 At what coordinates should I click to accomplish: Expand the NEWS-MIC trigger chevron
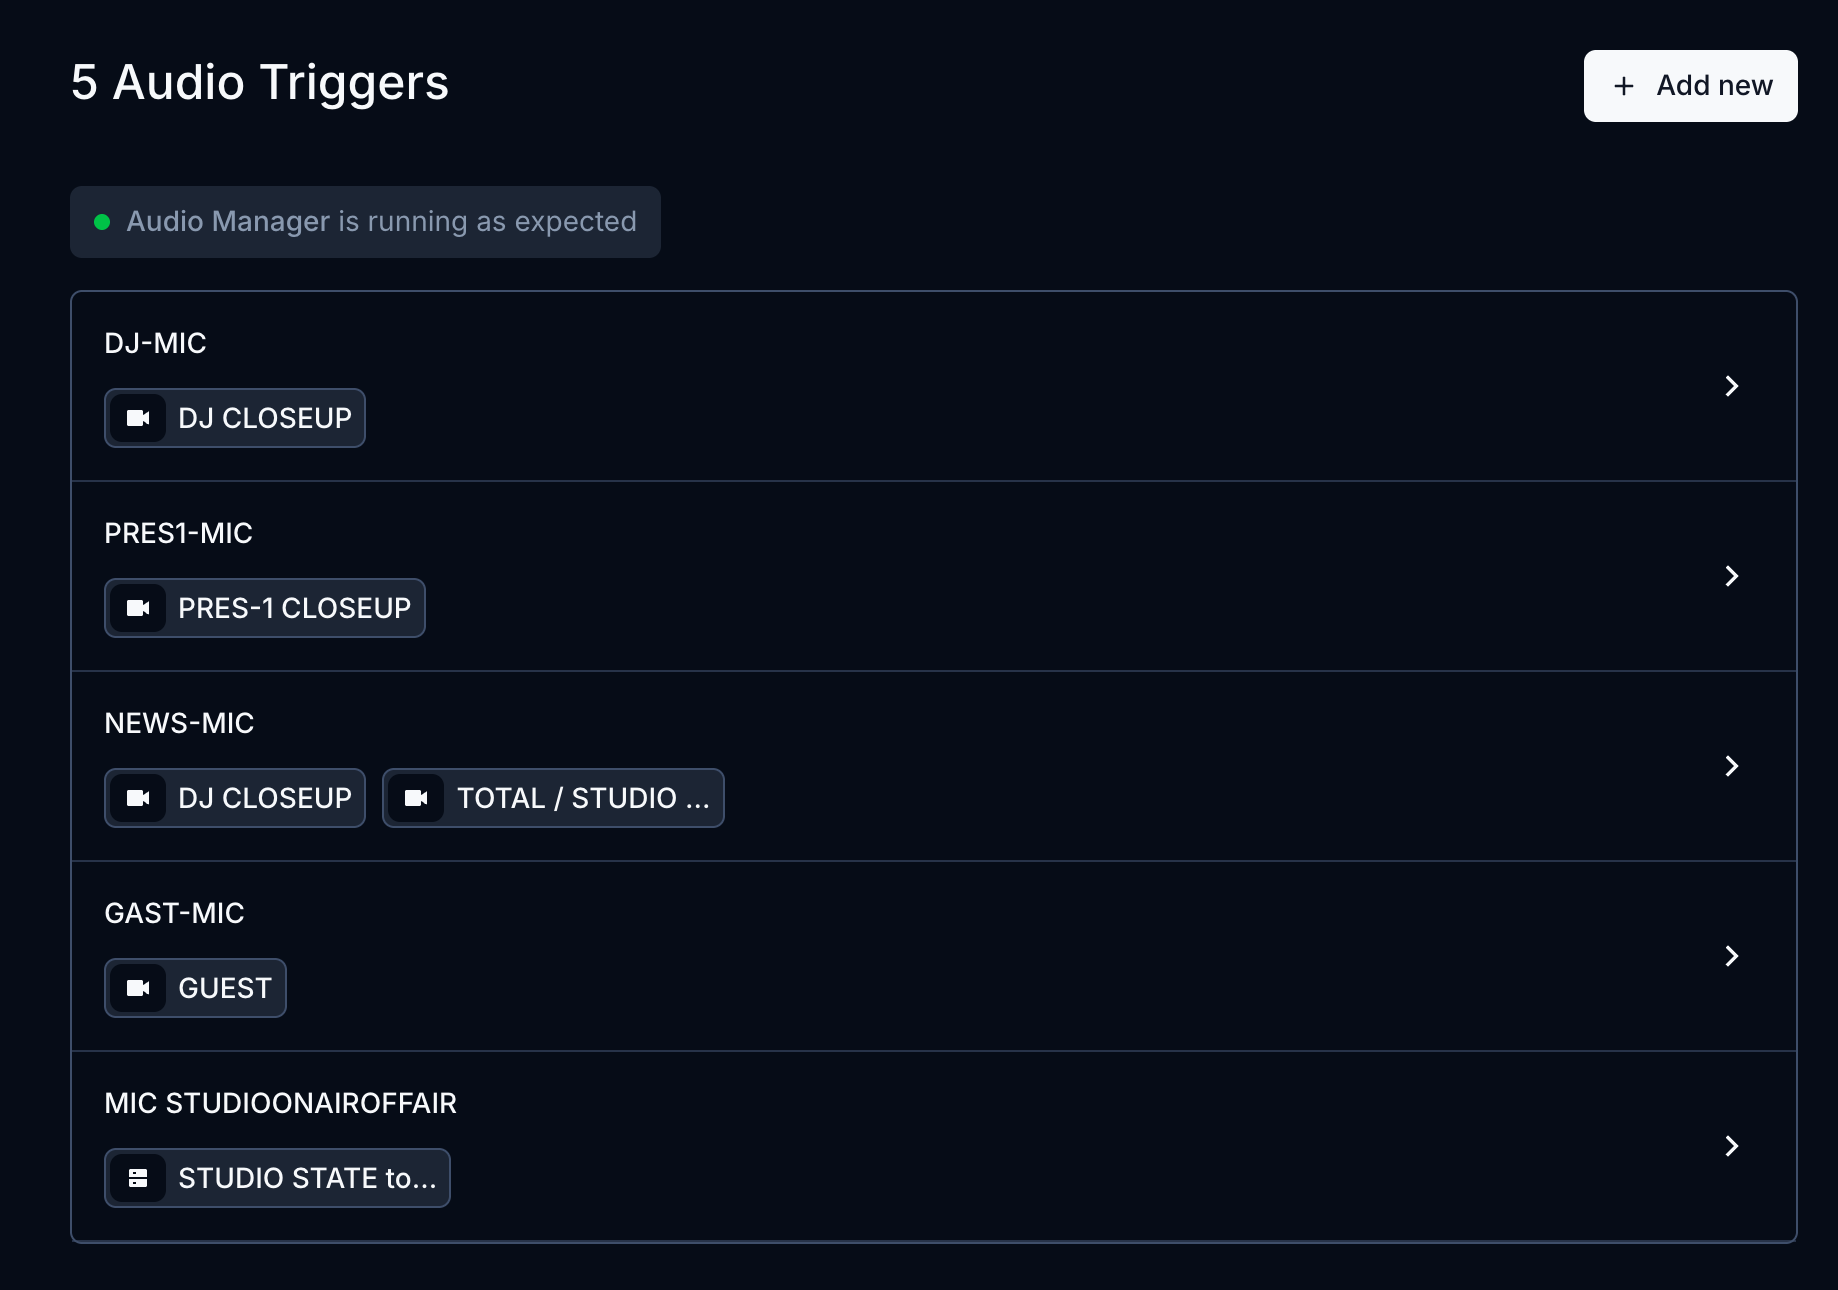point(1732,766)
